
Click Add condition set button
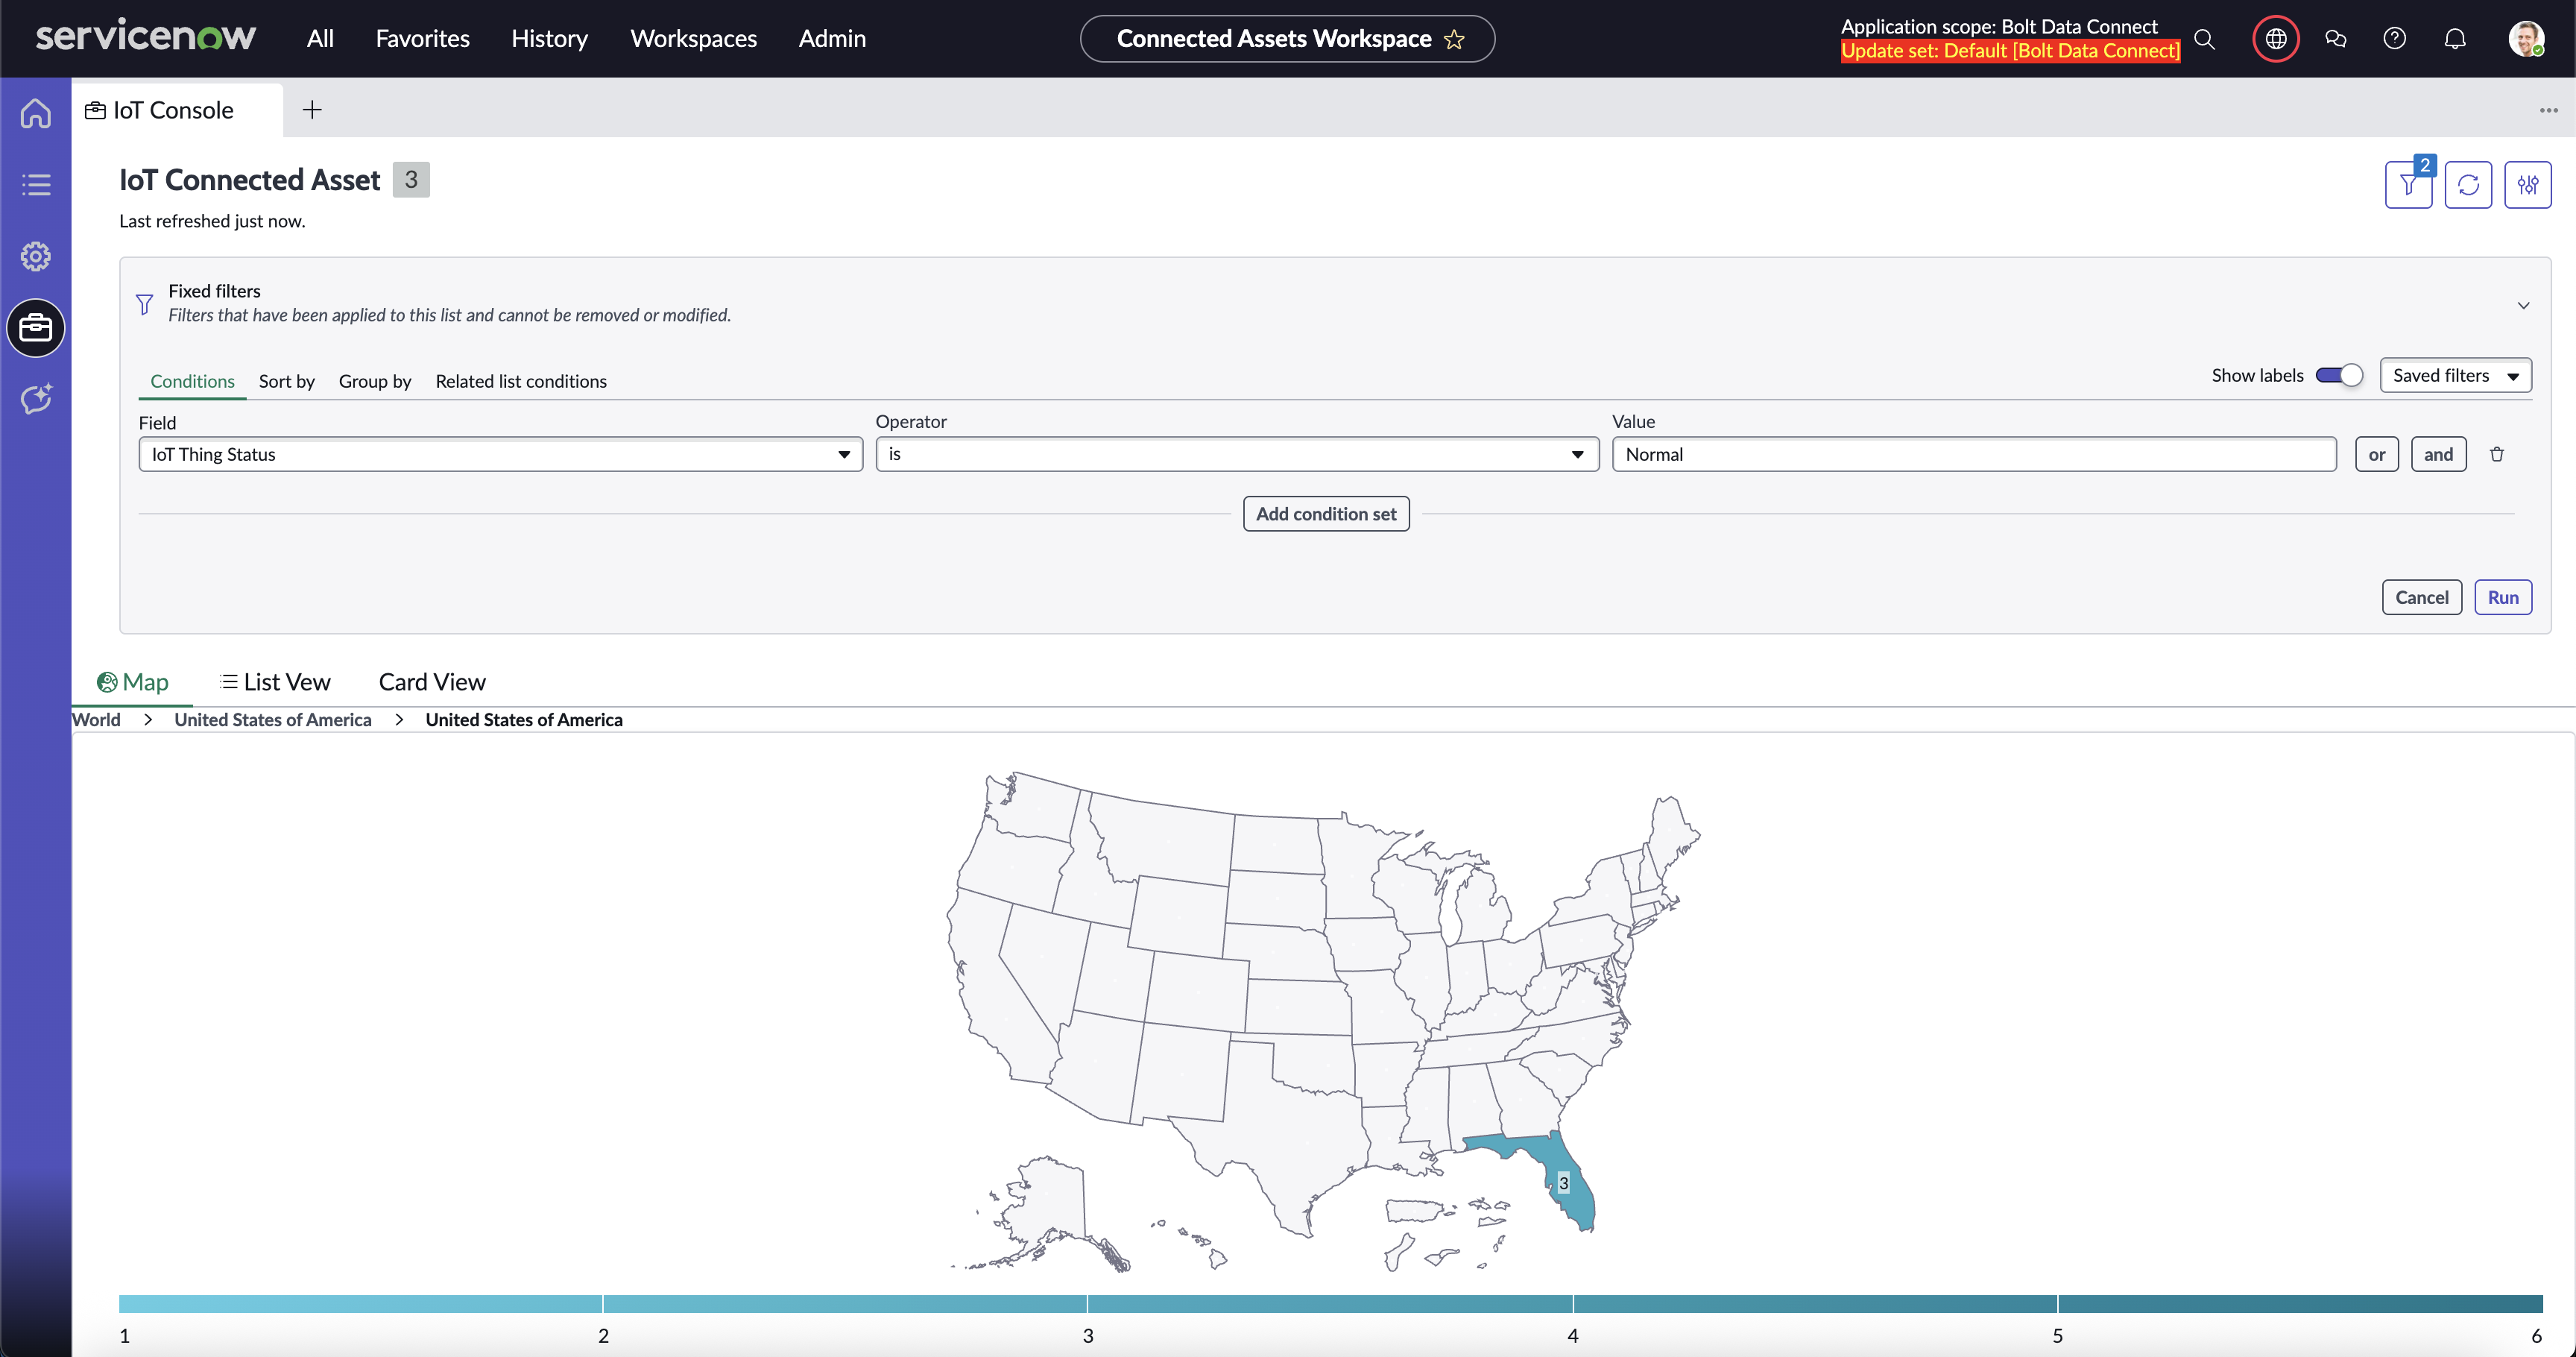[x=1326, y=514]
